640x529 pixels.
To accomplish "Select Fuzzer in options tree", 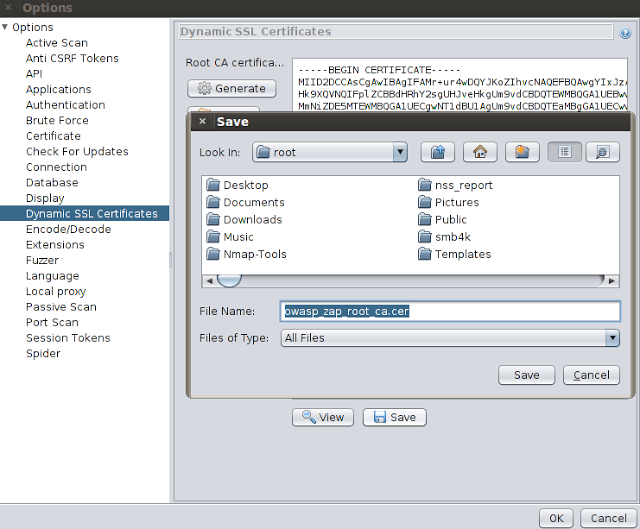I will (42, 260).
